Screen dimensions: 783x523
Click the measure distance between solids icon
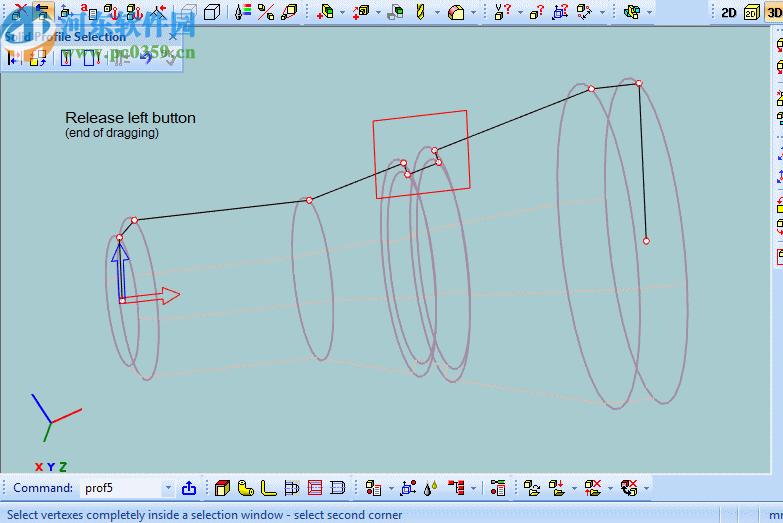coord(584,11)
